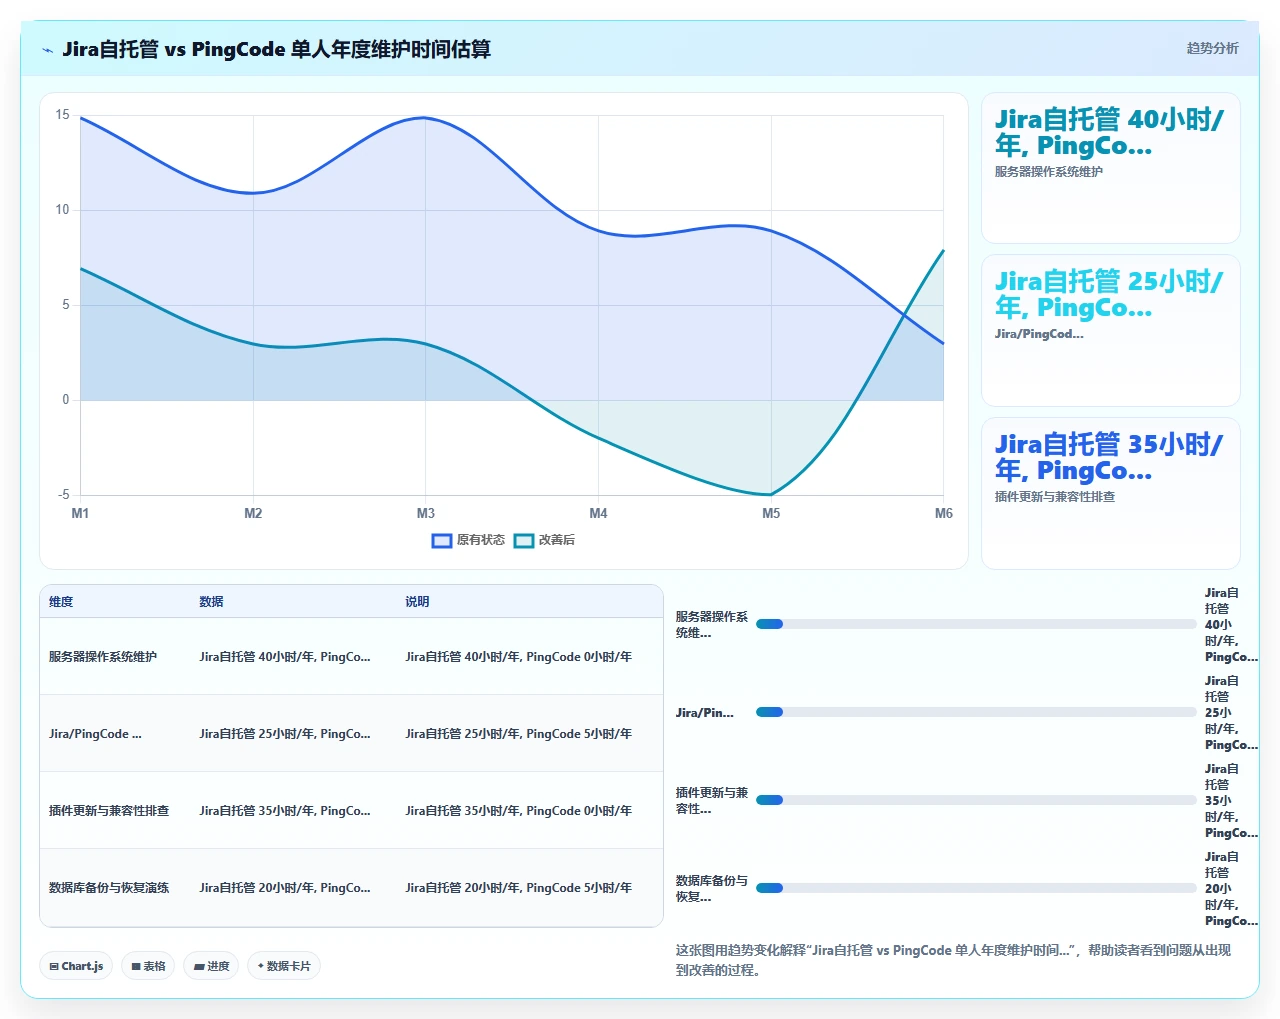Viewport: 1280px width, 1019px height.
Task: Click the M1 x-axis label
Action: (80, 513)
